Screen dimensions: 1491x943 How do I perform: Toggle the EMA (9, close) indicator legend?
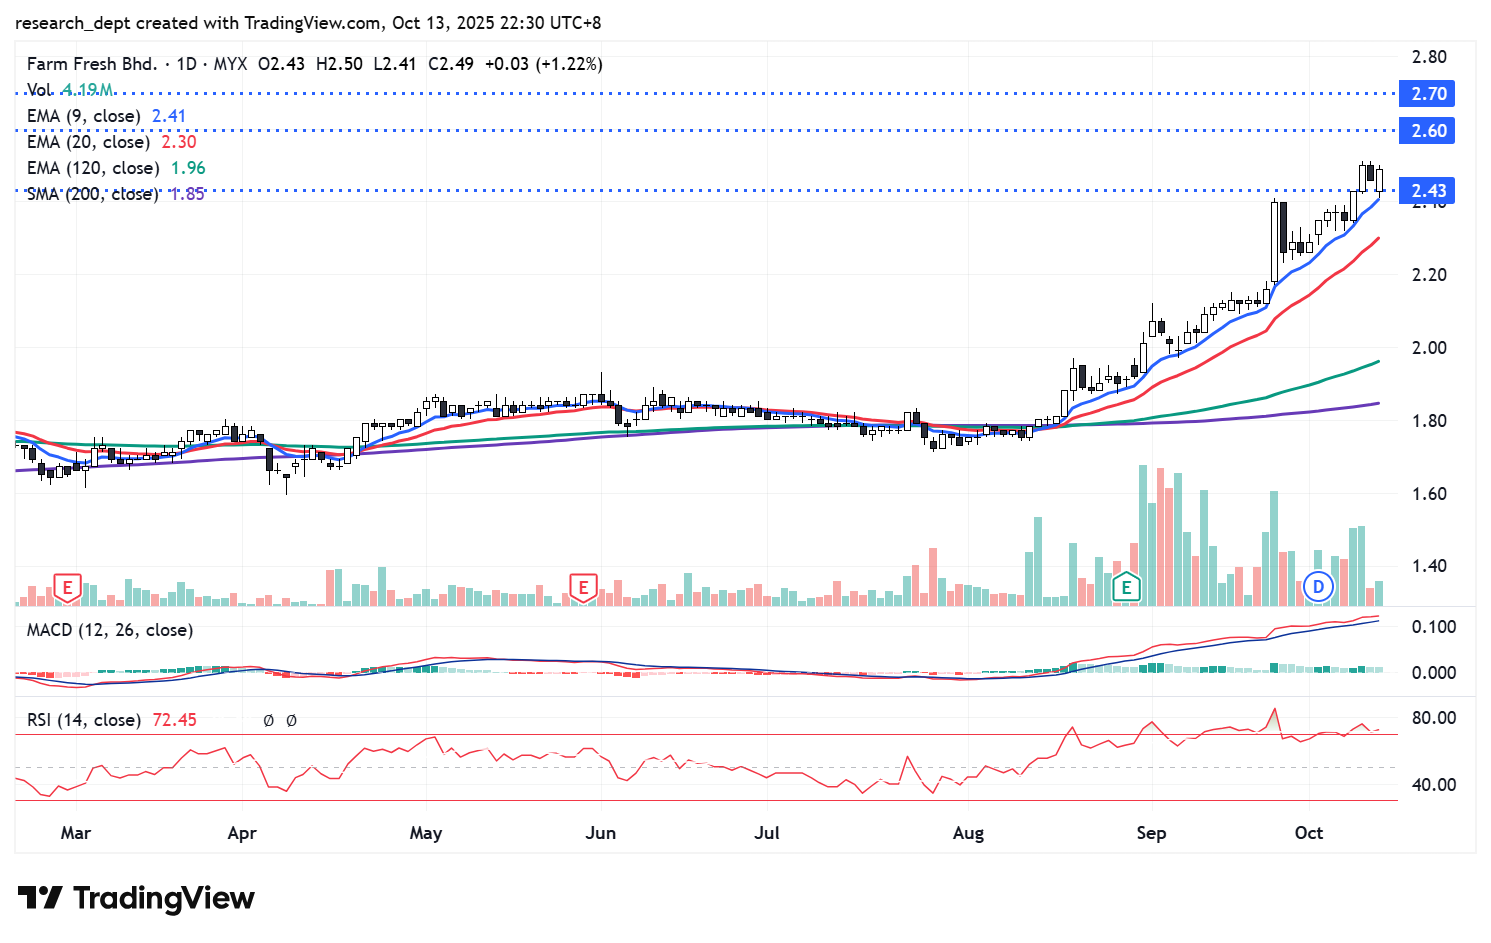83,116
